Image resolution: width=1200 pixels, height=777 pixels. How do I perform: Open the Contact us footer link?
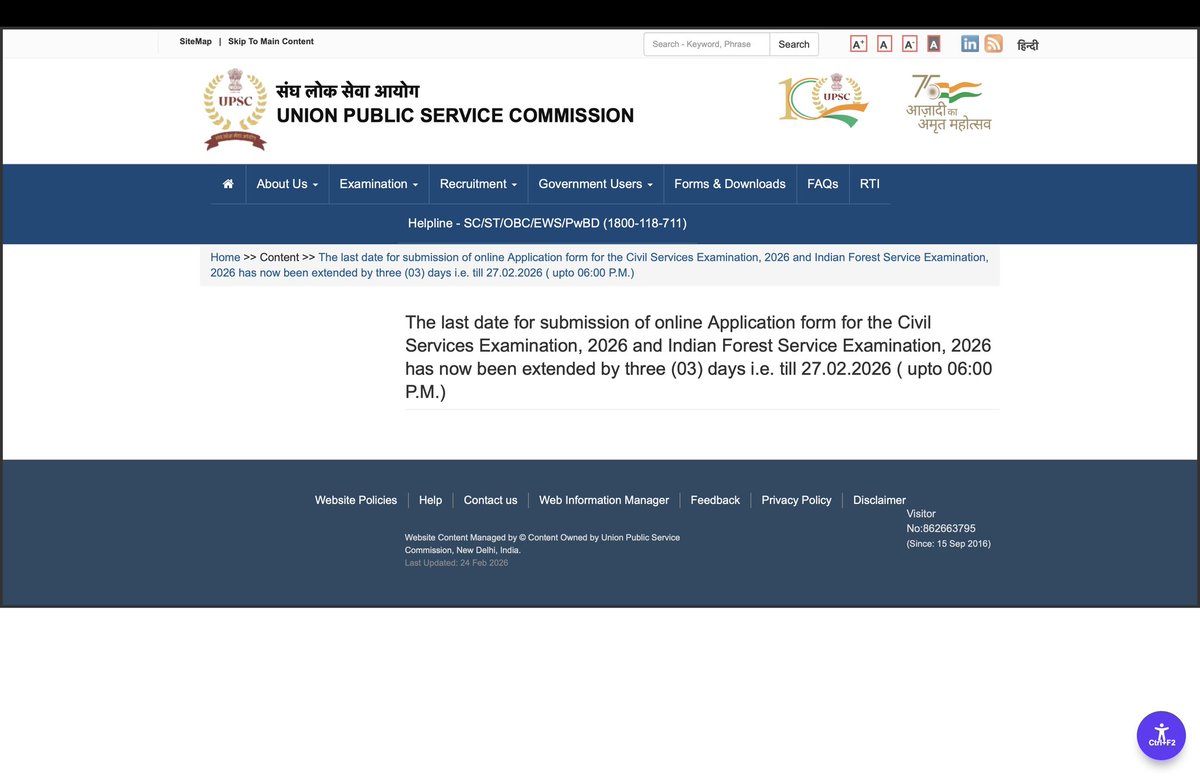point(491,500)
